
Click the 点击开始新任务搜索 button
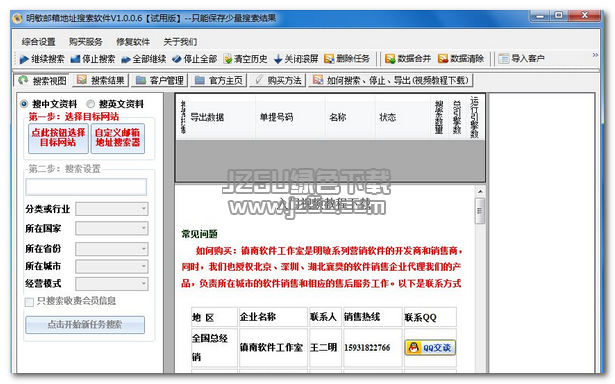point(85,325)
